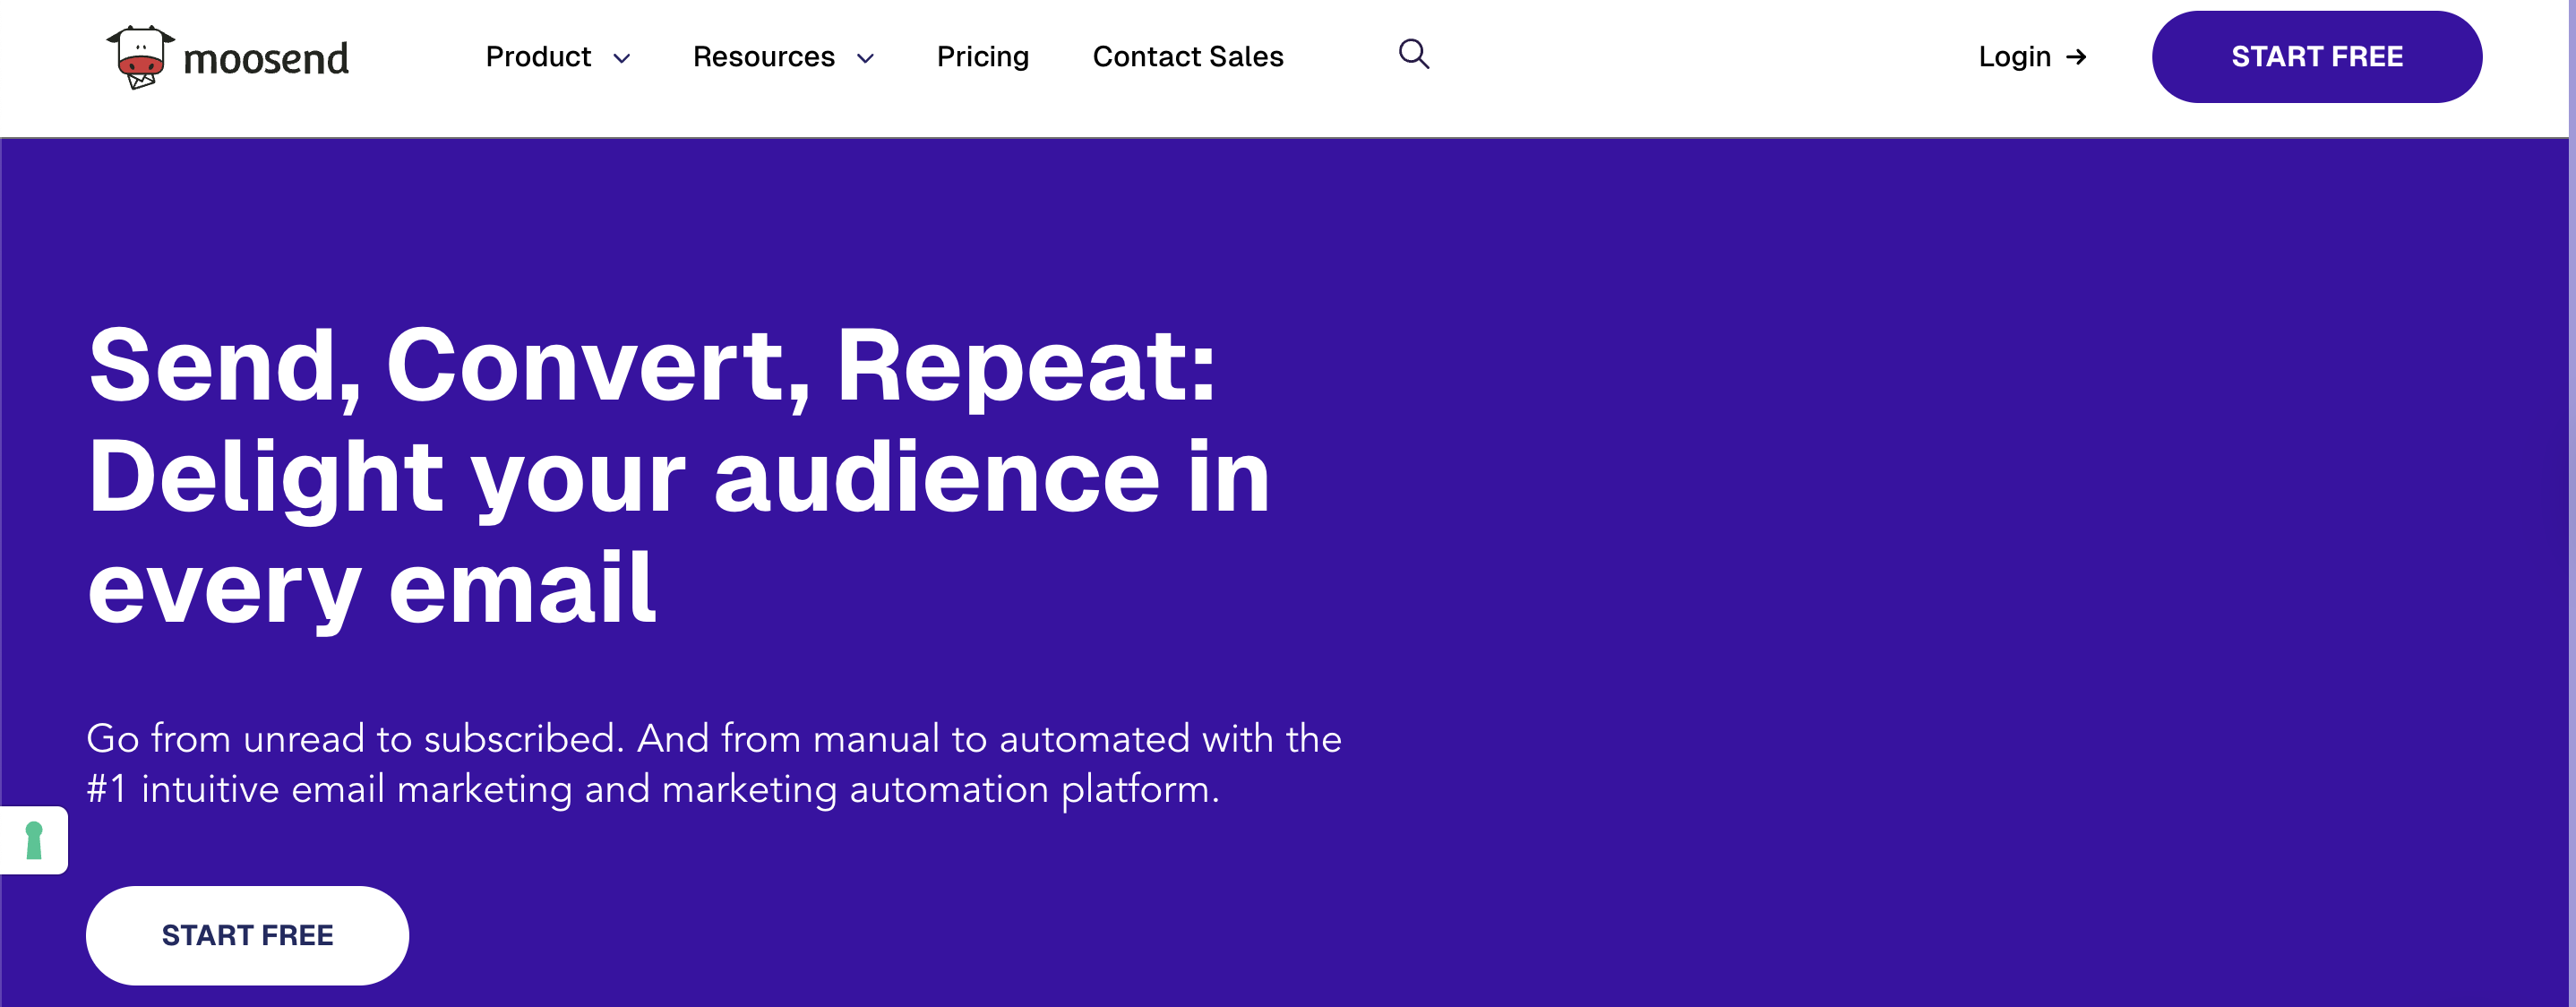The image size is (2576, 1007).
Task: Expand the chevron next to Resources
Action: click(x=865, y=59)
